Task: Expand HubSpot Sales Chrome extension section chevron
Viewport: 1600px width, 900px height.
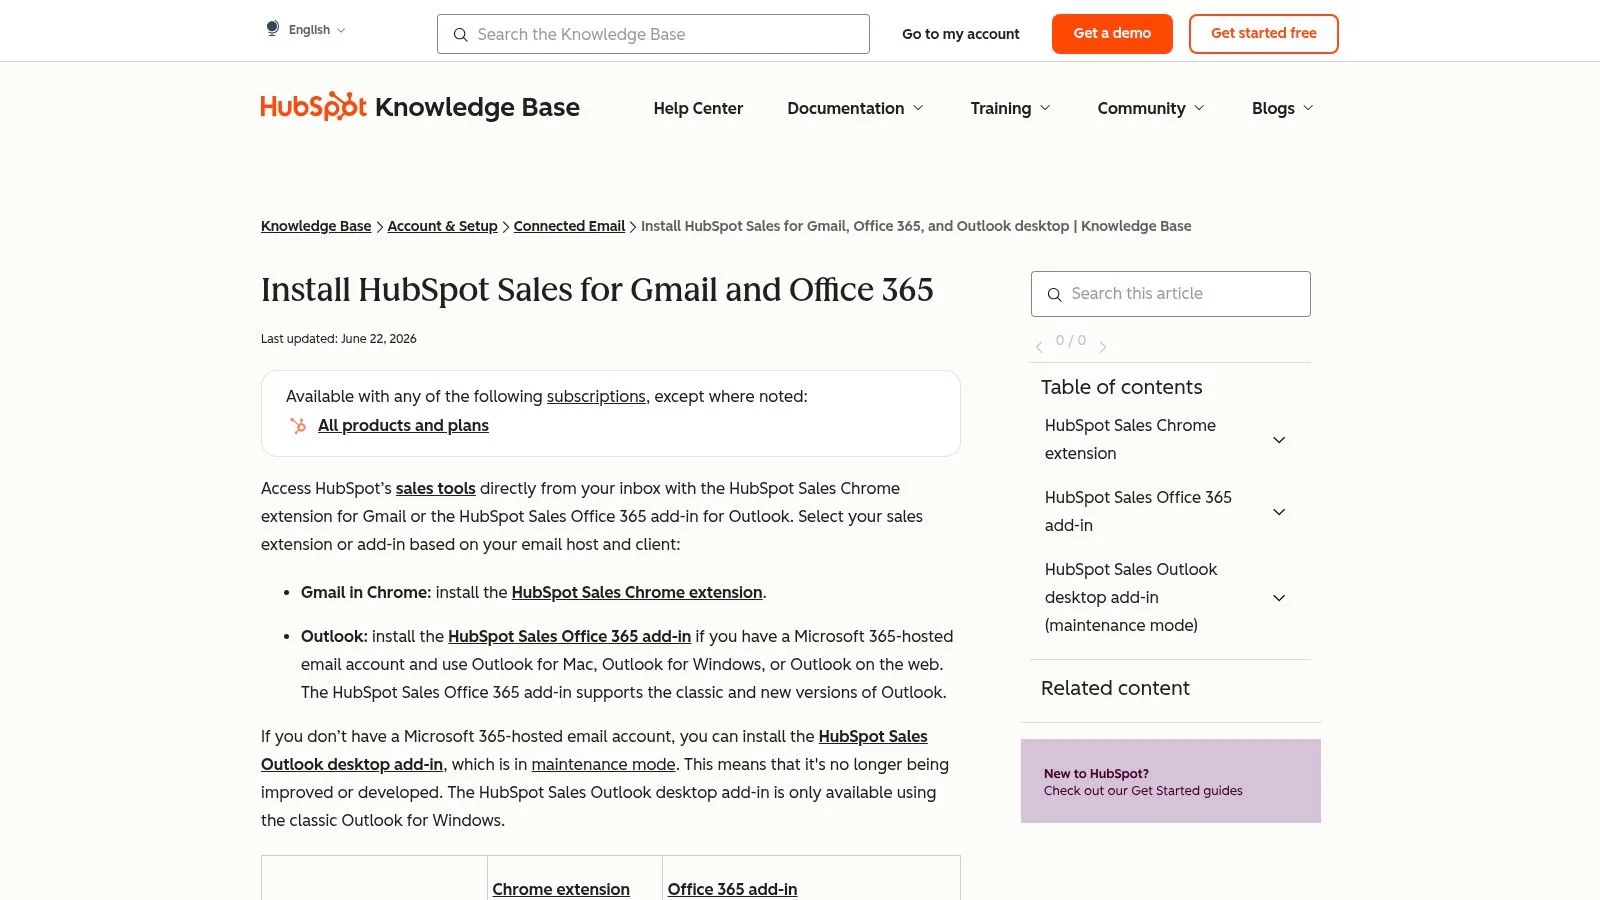Action: coord(1279,440)
